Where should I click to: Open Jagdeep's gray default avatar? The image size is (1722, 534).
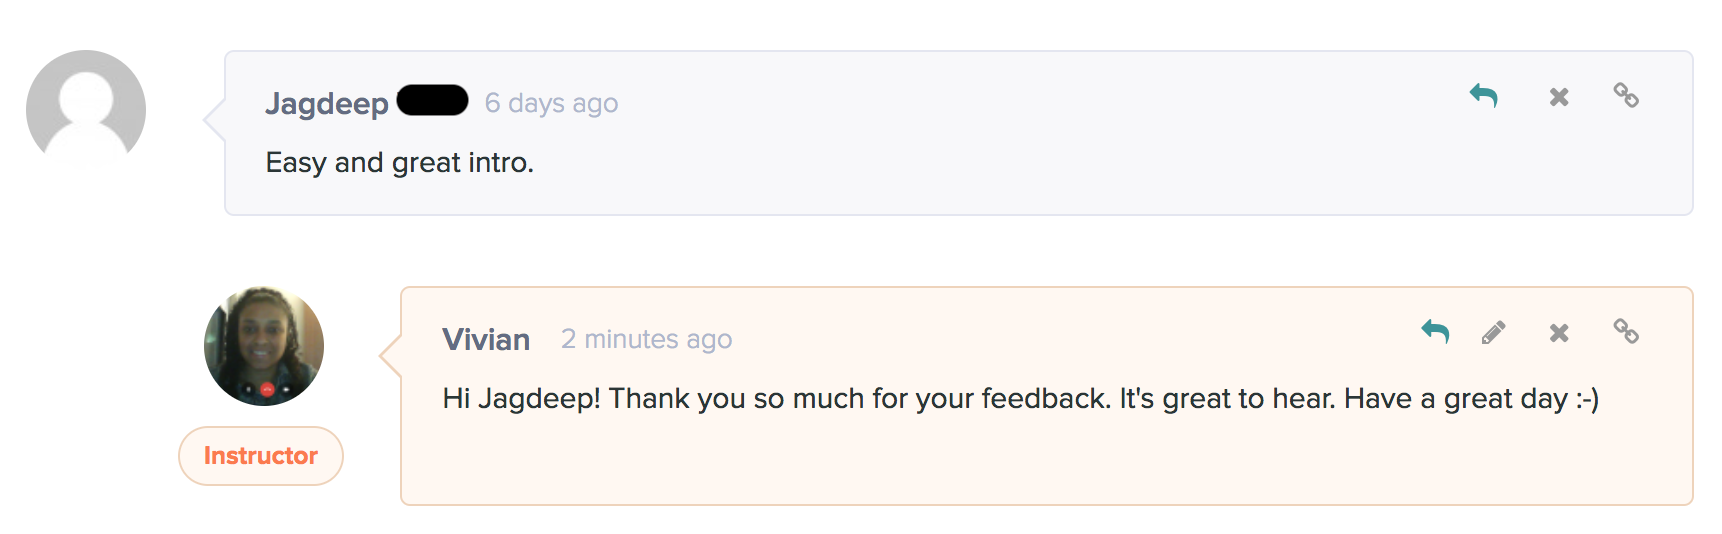click(x=86, y=108)
